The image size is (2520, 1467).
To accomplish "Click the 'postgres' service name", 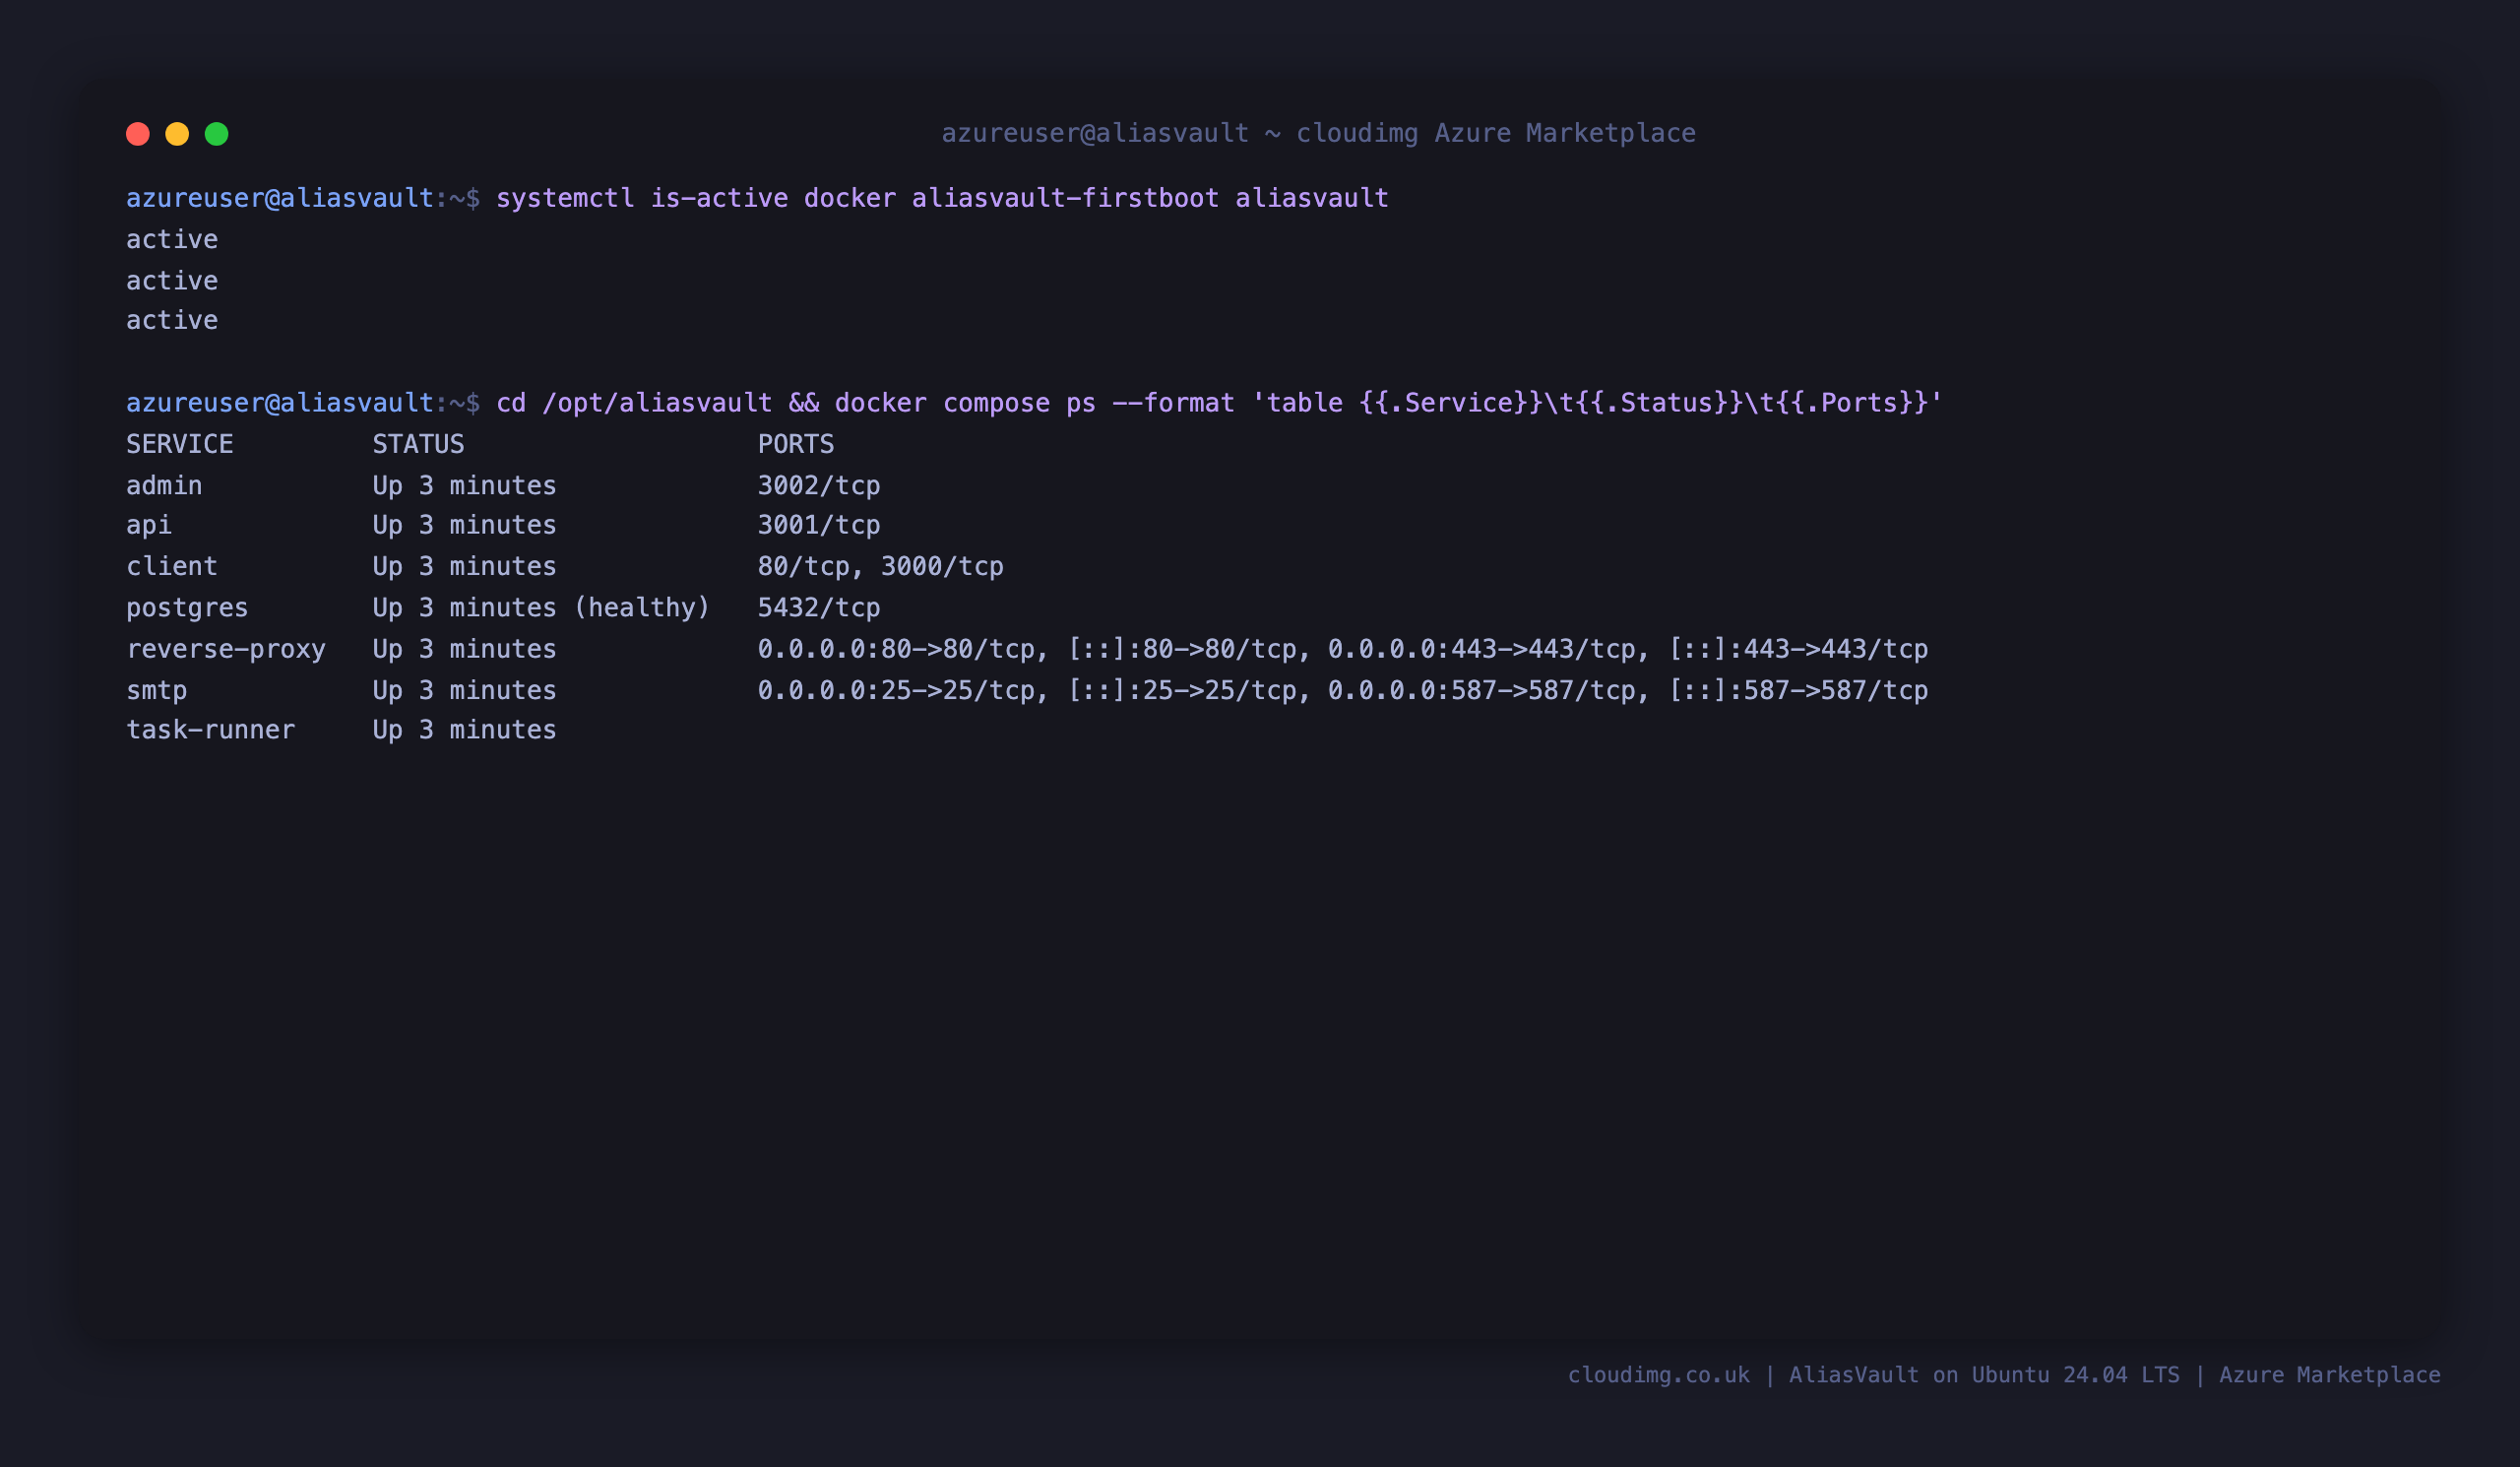I will 187,607.
